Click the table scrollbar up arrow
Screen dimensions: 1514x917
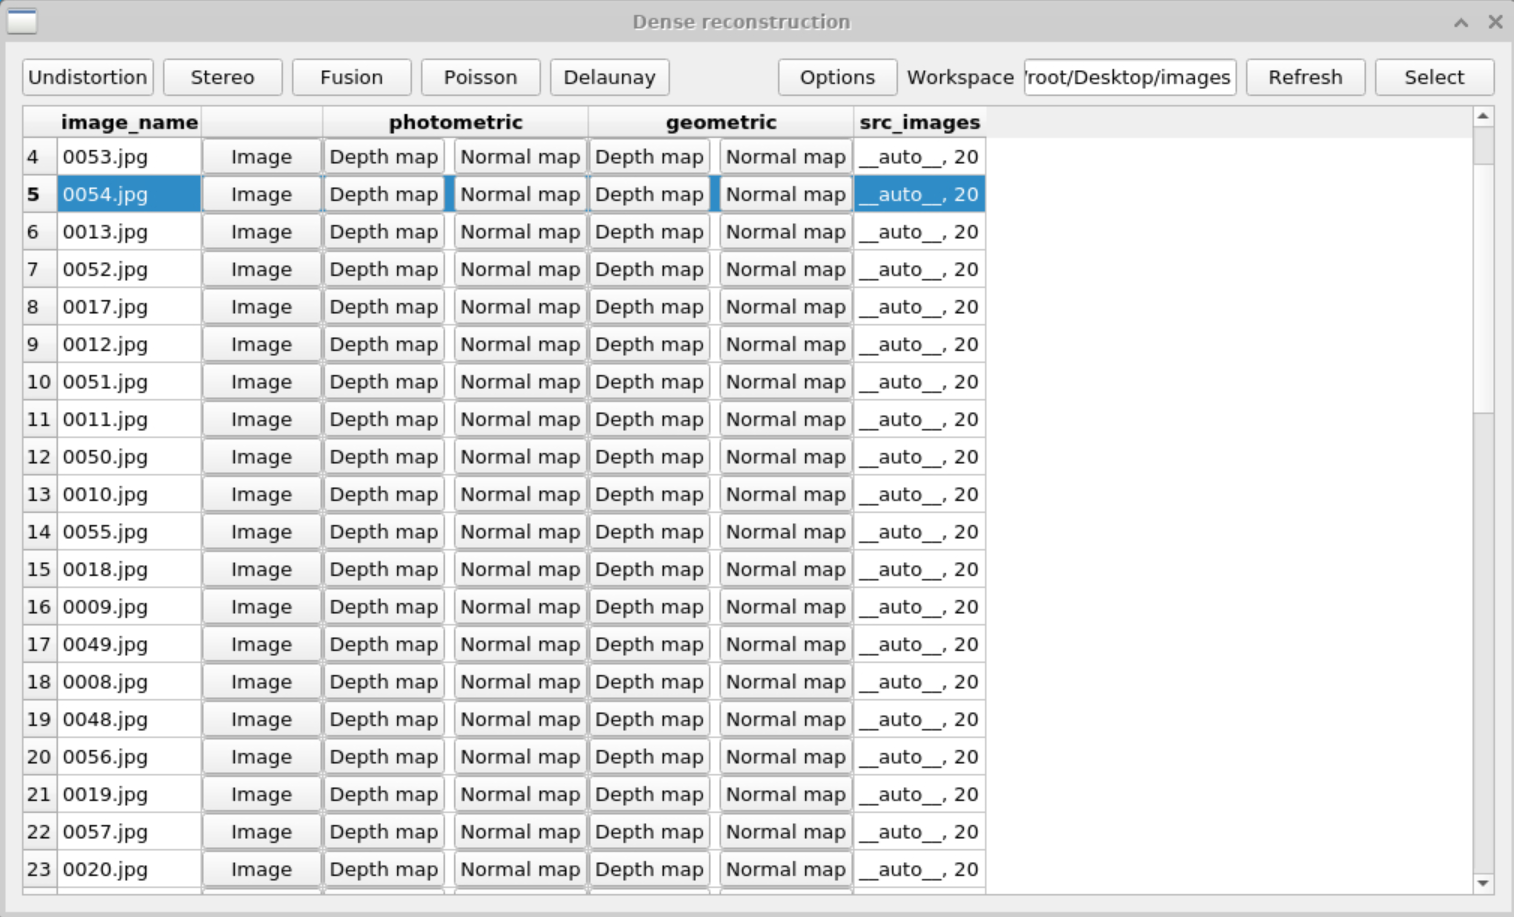pos(1483,117)
